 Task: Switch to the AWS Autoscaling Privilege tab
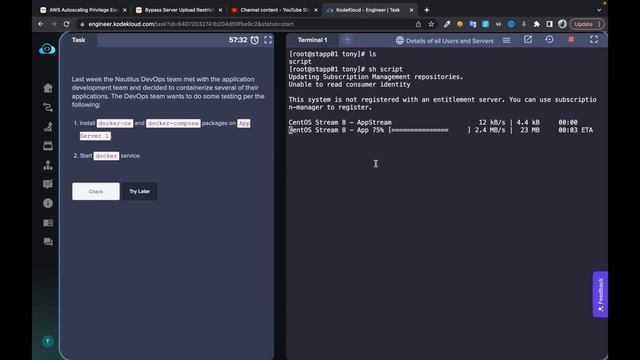[83, 10]
